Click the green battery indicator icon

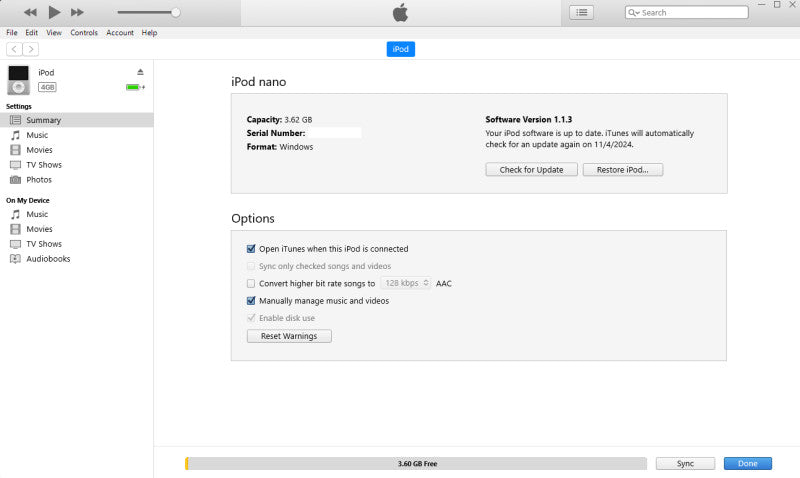click(135, 87)
